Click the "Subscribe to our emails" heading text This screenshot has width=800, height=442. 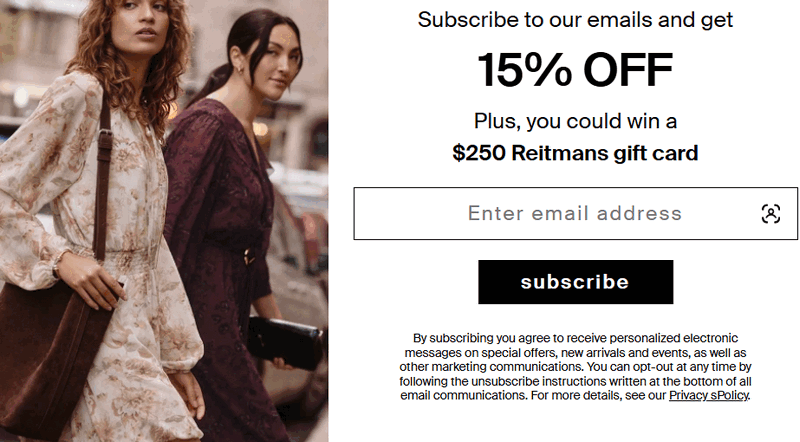pos(575,19)
